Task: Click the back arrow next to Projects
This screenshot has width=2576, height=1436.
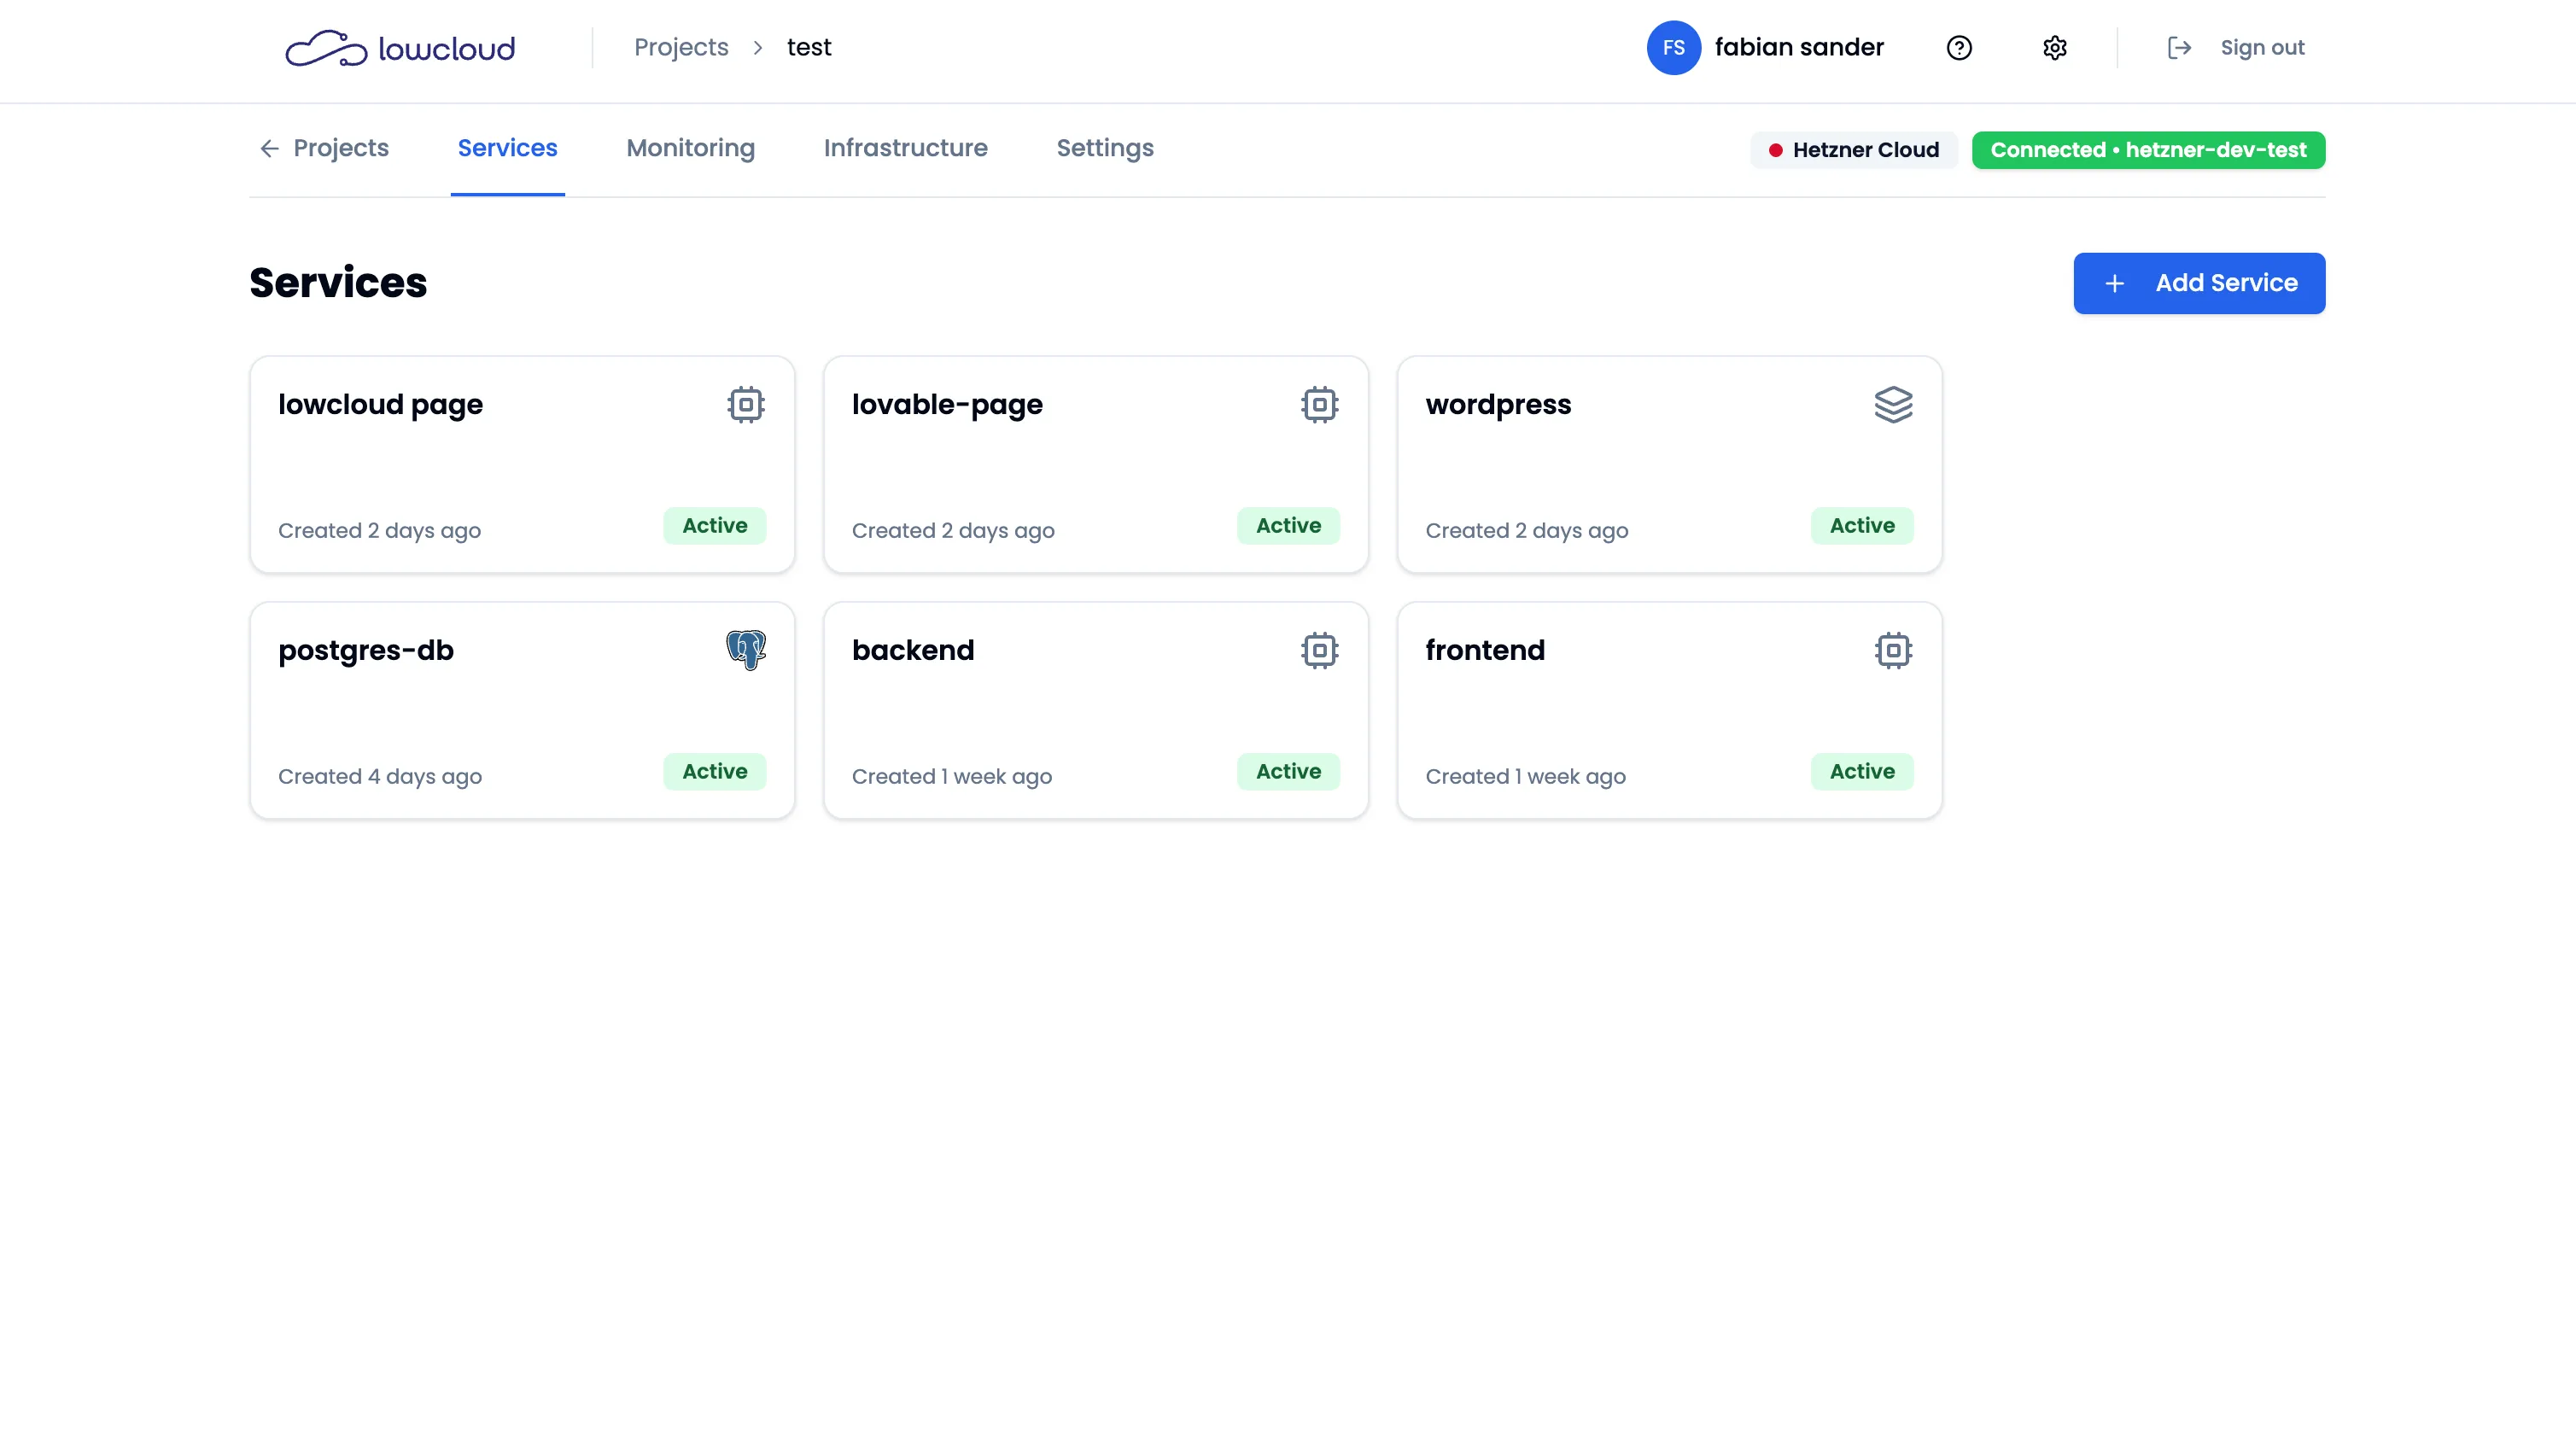Action: (x=269, y=148)
